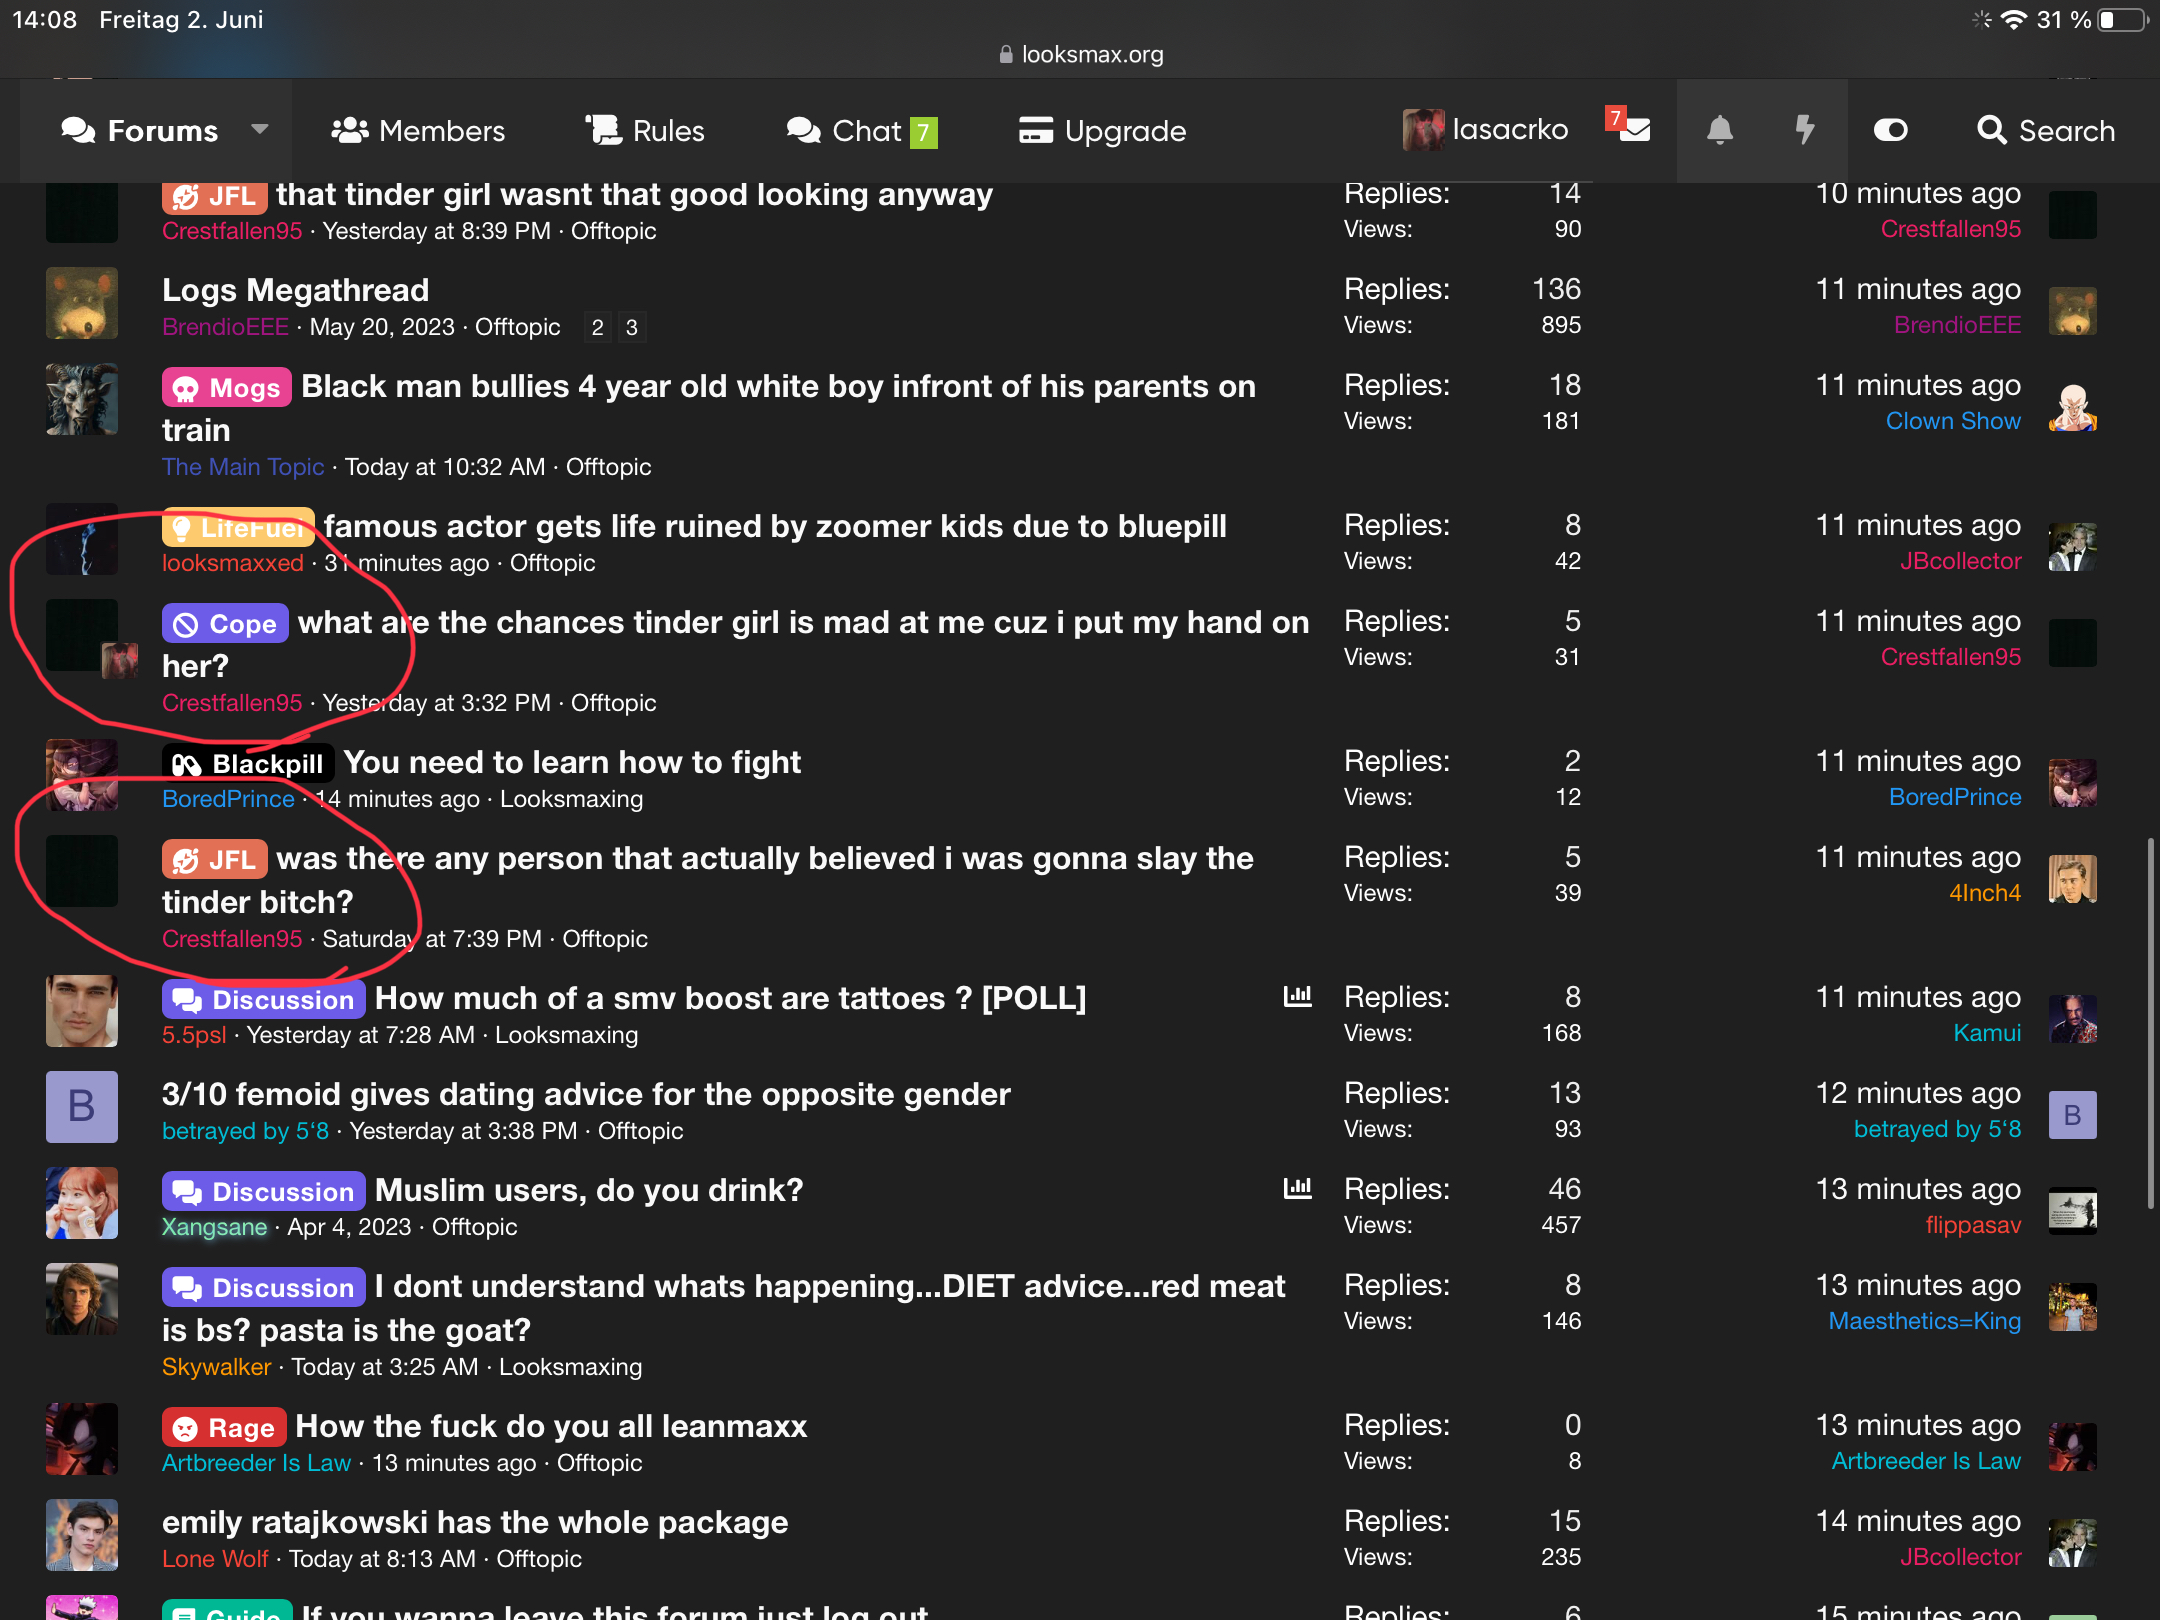Screen dimensions: 2160x1620
Task: Click the 11 minutes ago timestamp by BoredPrince
Action: pos(1918,761)
